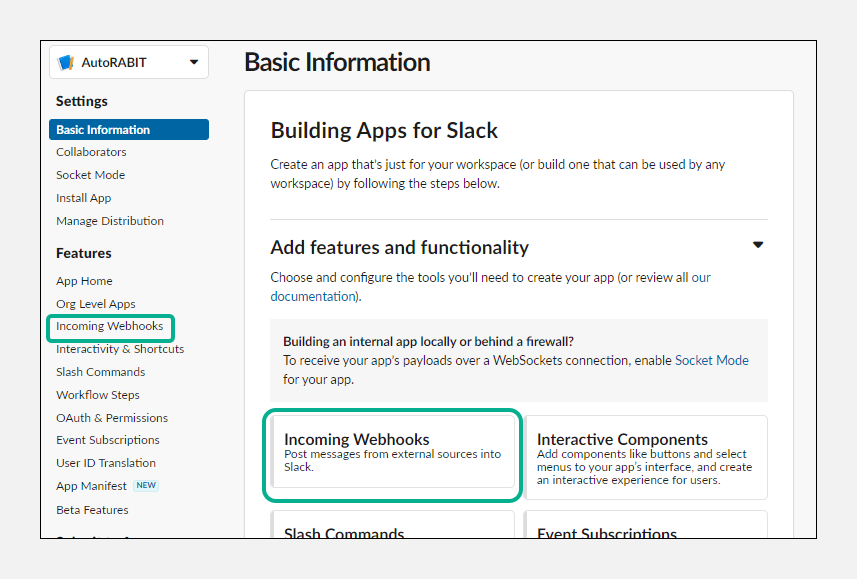Click the AutoRABIT app icon
Image resolution: width=857 pixels, height=579 pixels.
click(64, 62)
